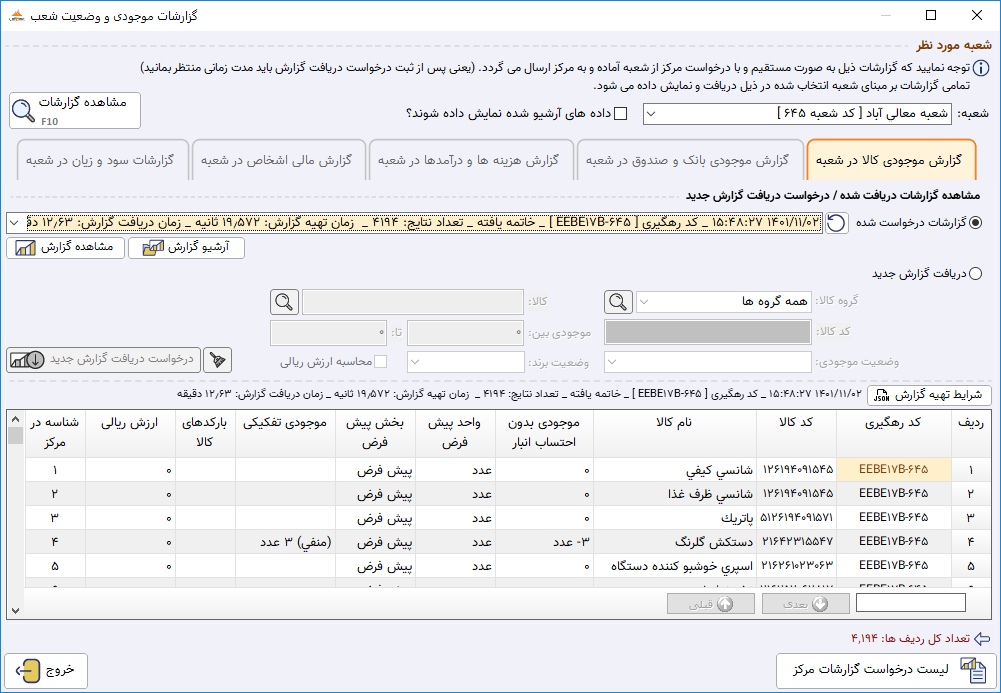
Task: Click the magnifier icon beside product group
Action: tap(618, 301)
